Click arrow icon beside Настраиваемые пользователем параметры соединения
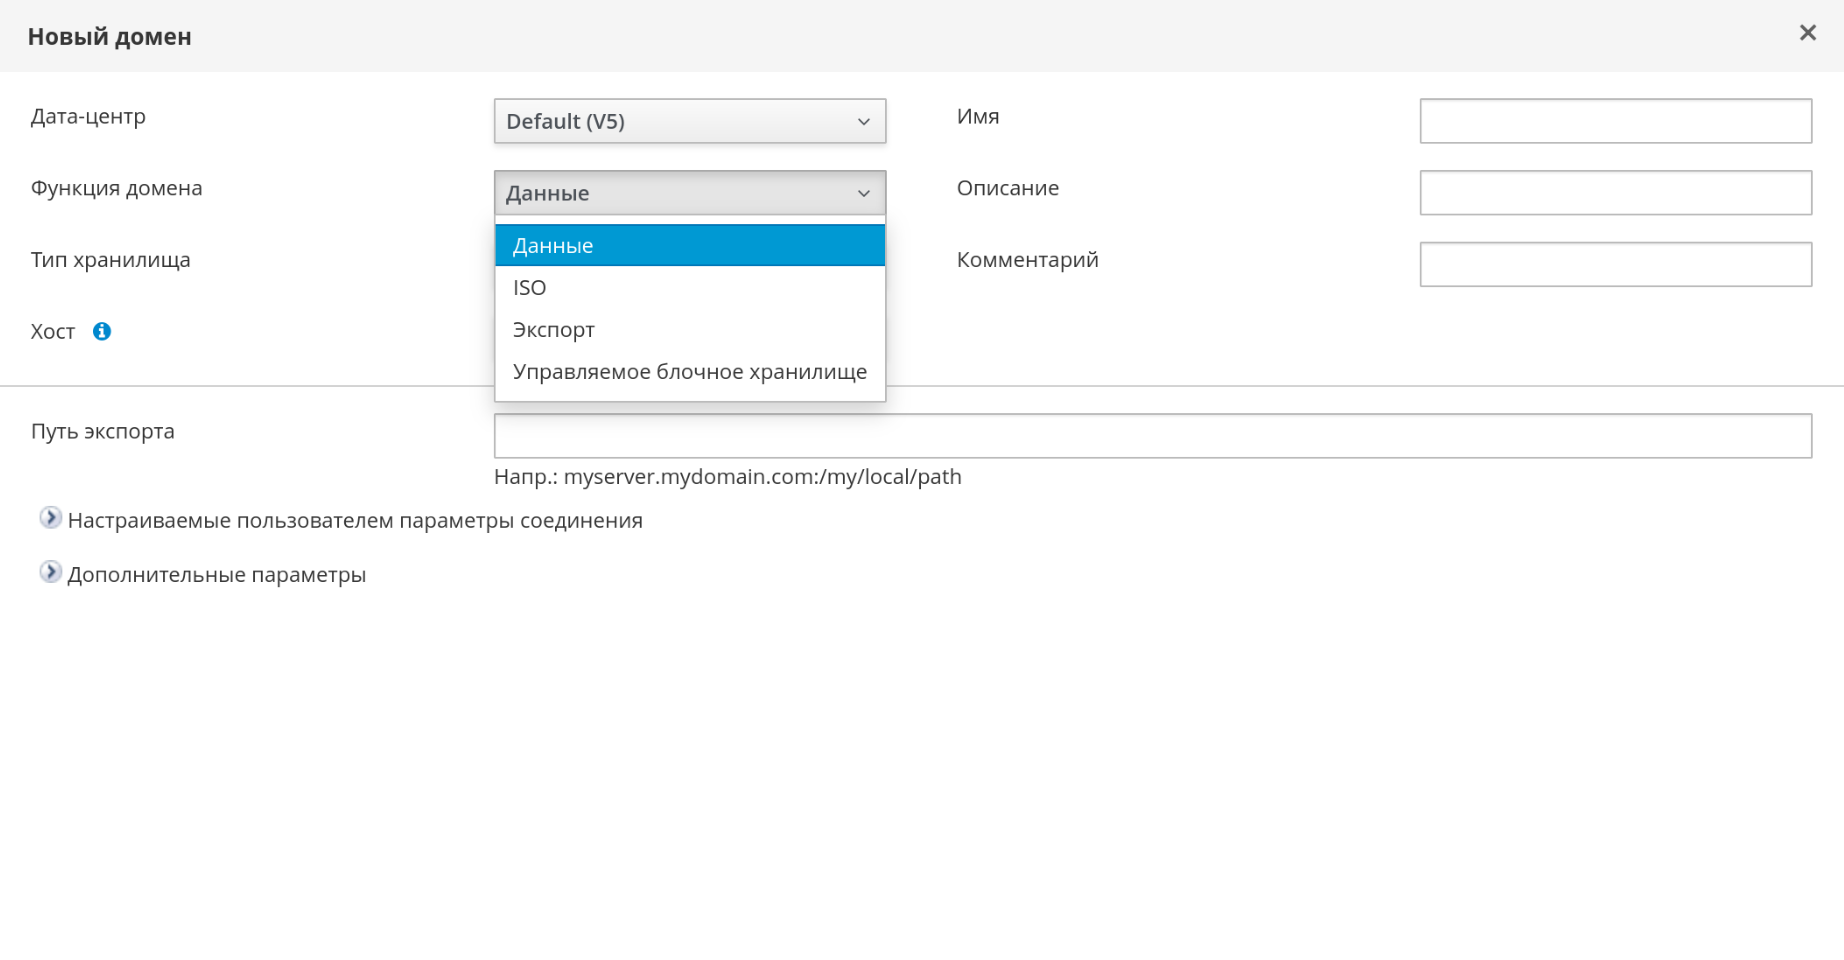Image resolution: width=1844 pixels, height=960 pixels. pyautogui.click(x=50, y=518)
